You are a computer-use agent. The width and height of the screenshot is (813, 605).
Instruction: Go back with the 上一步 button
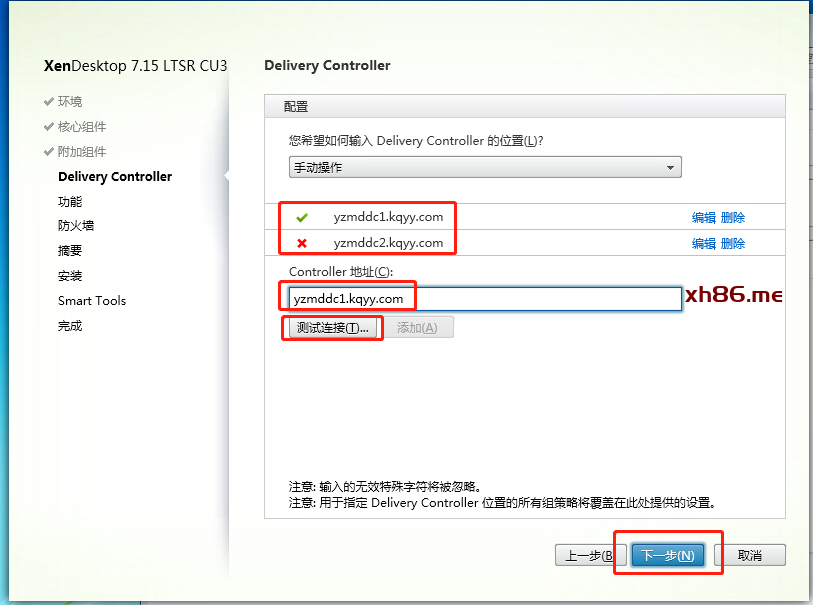click(x=590, y=555)
